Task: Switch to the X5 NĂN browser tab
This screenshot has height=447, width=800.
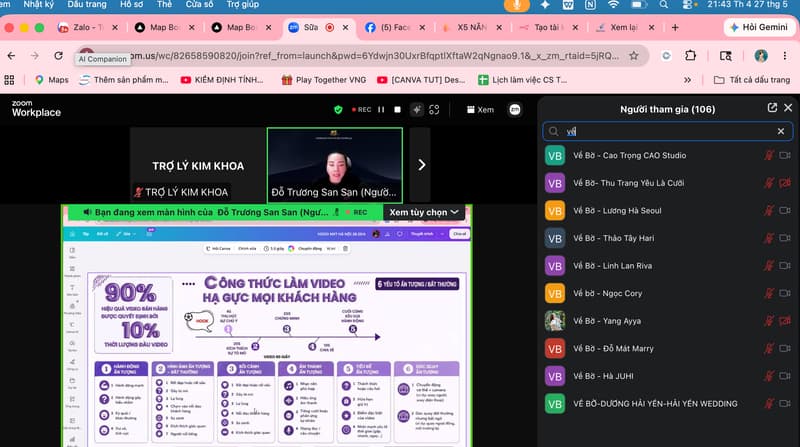Action: click(x=471, y=28)
